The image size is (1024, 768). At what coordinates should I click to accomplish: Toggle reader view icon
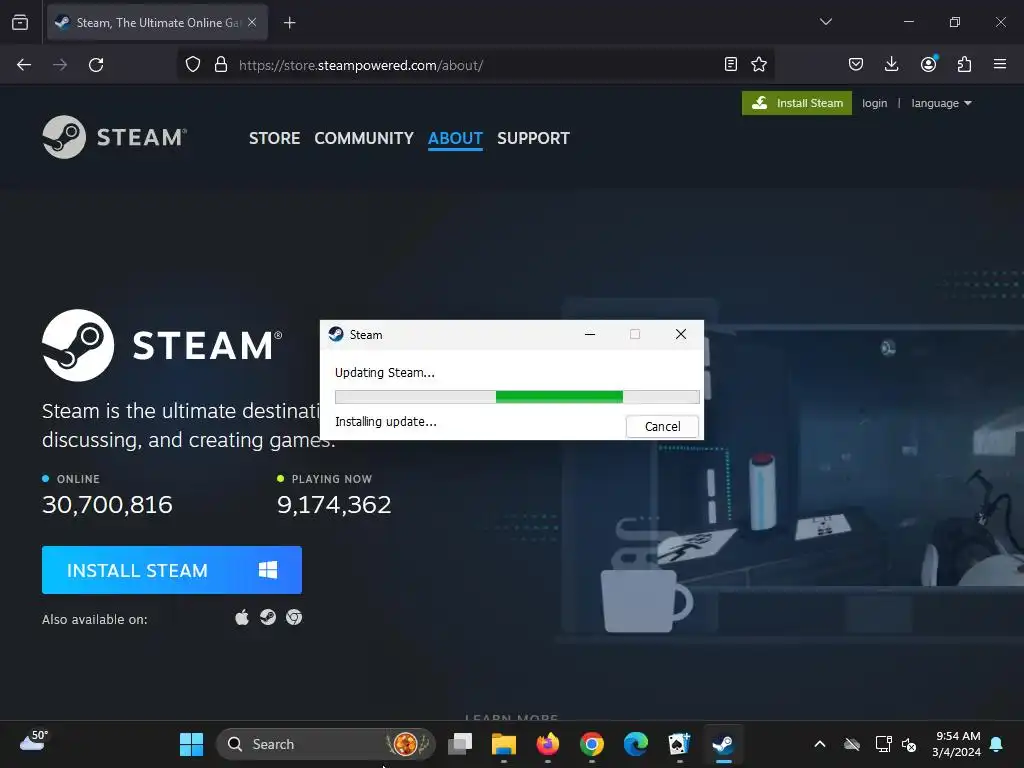[x=731, y=64]
